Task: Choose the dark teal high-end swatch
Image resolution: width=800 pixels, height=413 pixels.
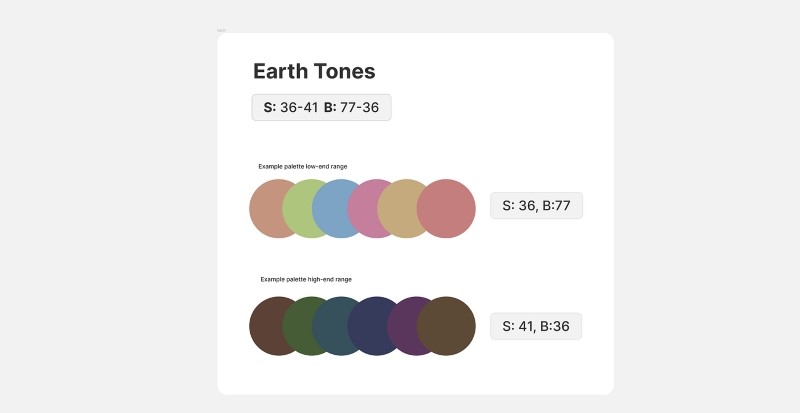Action: (x=329, y=326)
